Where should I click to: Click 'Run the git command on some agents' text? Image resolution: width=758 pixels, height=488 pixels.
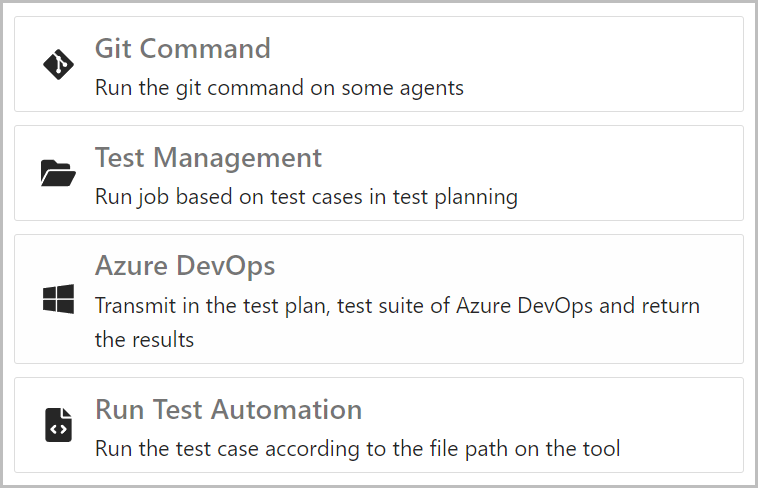[279, 88]
